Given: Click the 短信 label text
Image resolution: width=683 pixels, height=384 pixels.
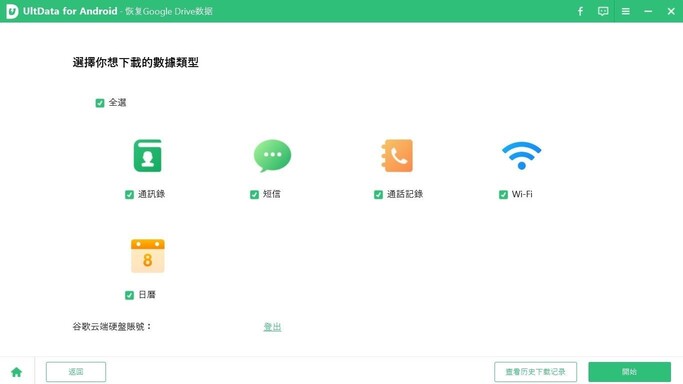Looking at the screenshot, I should click(272, 194).
